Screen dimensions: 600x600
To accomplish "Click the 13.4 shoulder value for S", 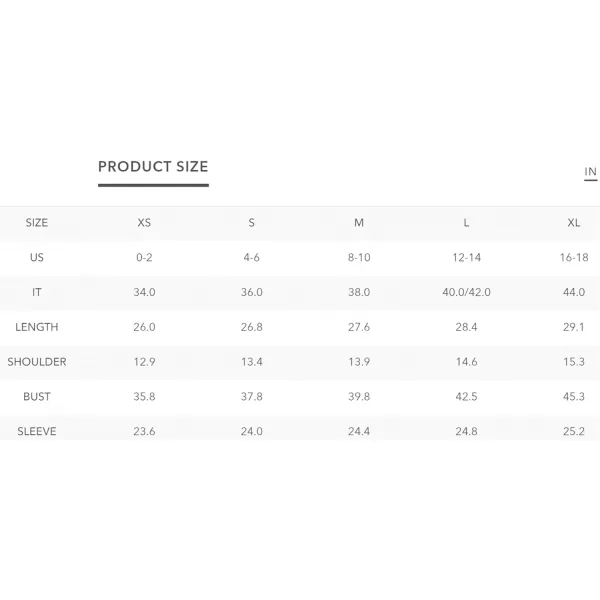I will (x=251, y=362).
